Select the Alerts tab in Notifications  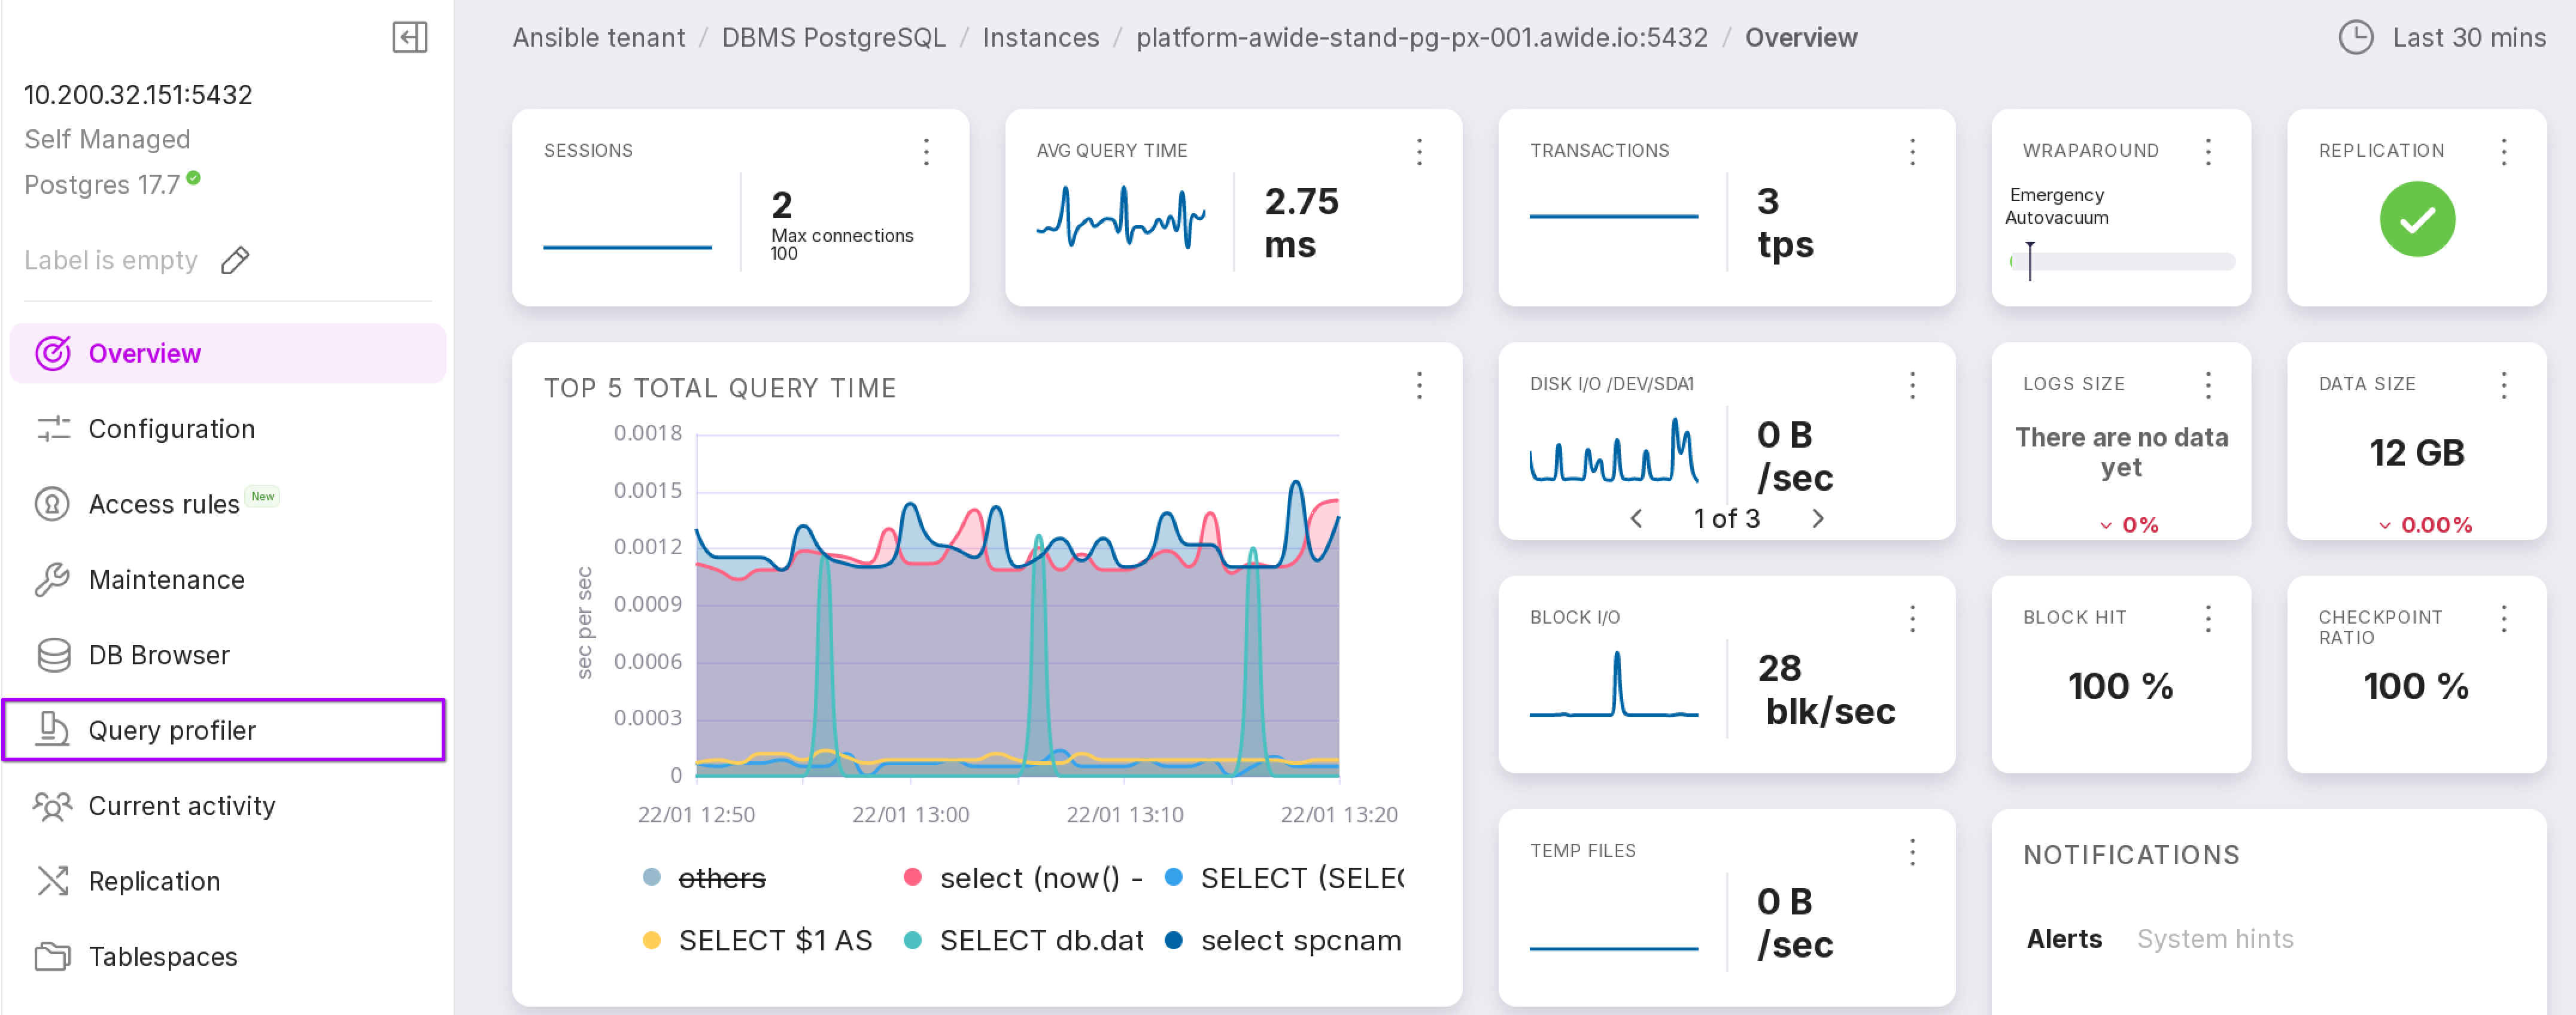tap(2063, 938)
